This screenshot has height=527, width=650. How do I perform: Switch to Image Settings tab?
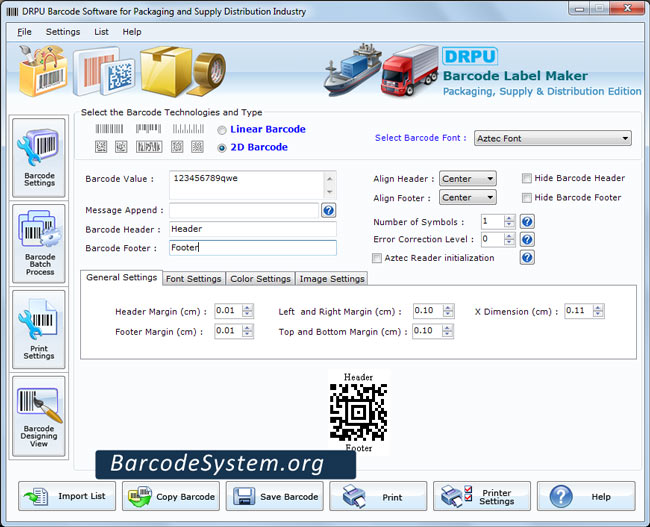(x=332, y=279)
